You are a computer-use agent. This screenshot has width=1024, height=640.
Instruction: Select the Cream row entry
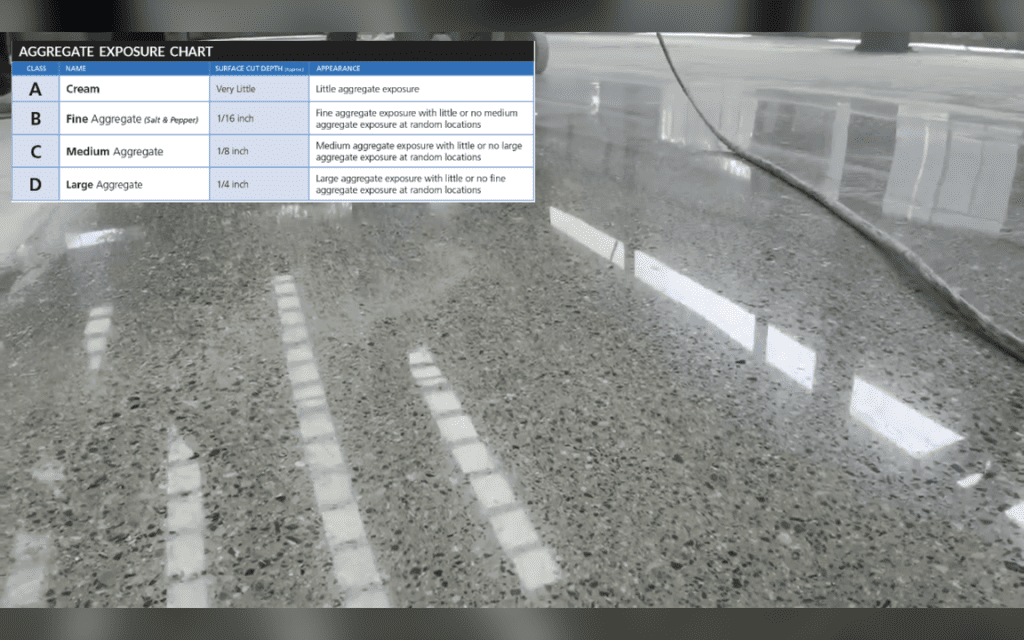(83, 88)
